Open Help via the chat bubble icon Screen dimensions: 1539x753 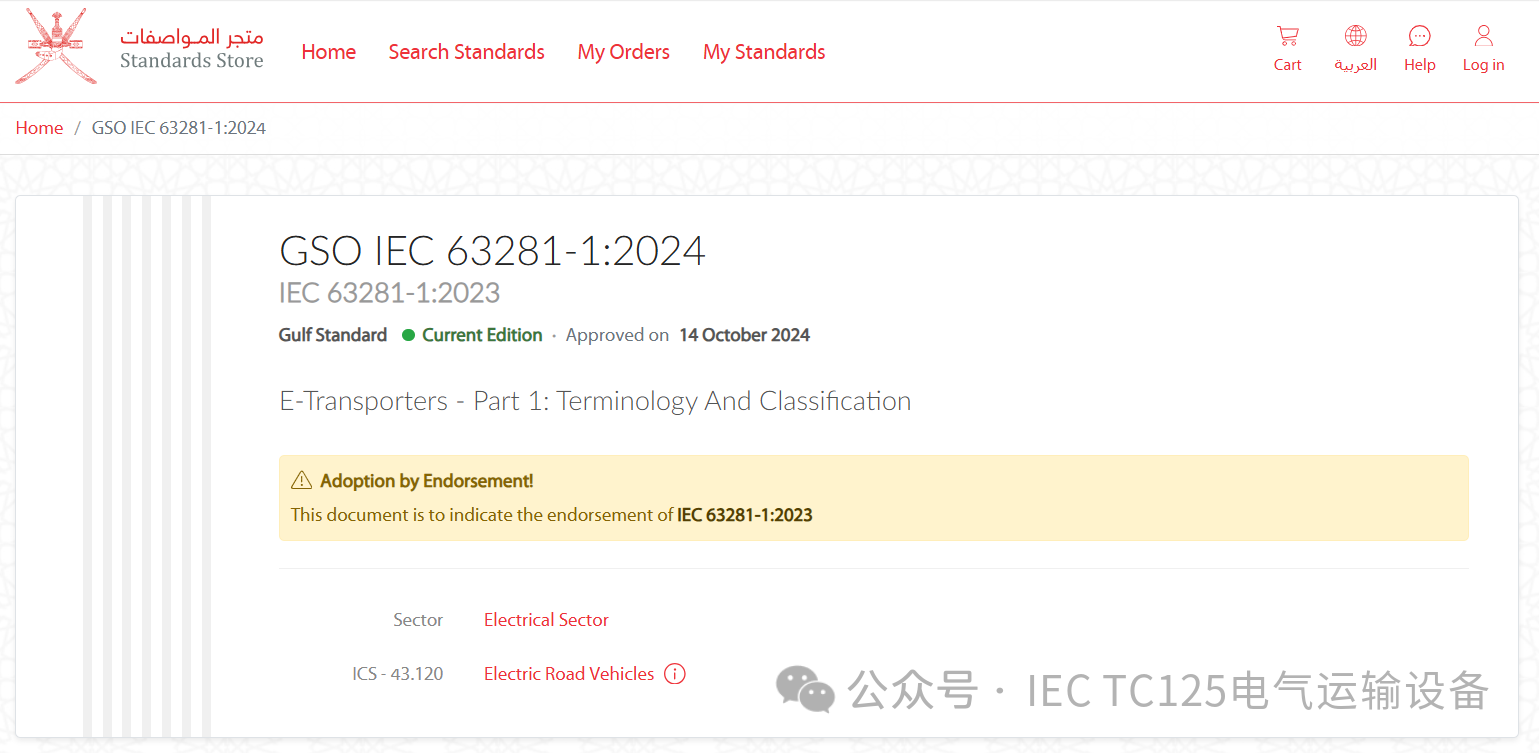(x=1419, y=37)
